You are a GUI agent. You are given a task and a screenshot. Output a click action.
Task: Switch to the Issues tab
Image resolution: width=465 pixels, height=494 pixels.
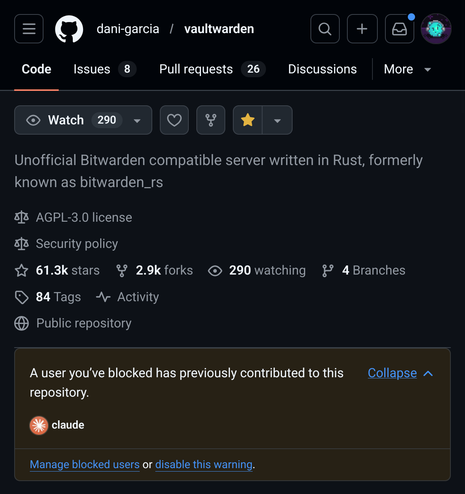(x=105, y=69)
